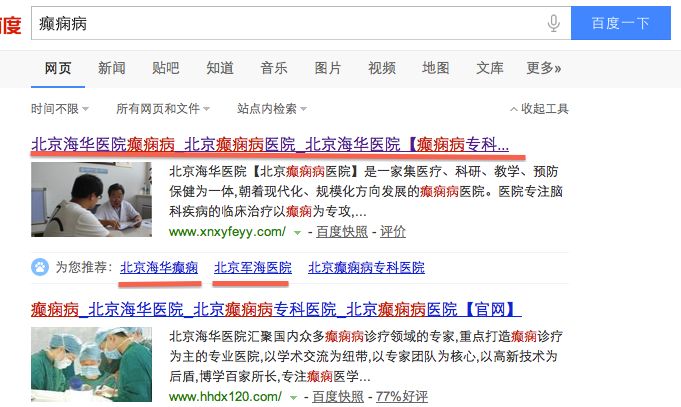This screenshot has height=407, width=681.
Task: Open the recommended link 北京癫痫病专科医院
Action: [x=366, y=267]
